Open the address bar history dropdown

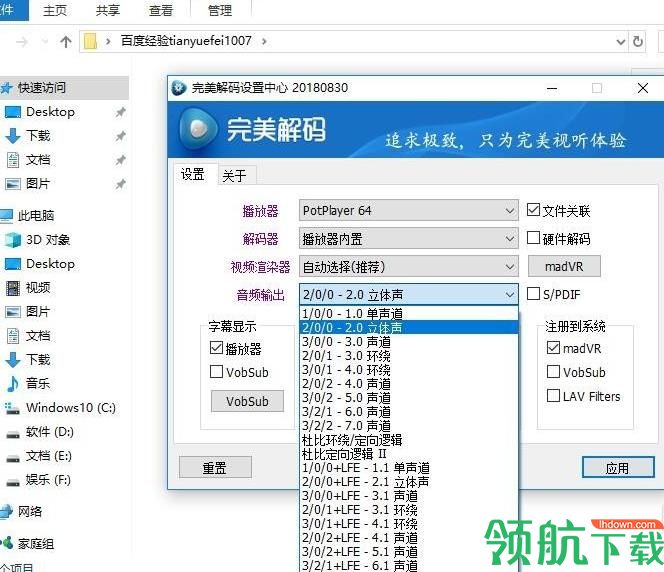(620, 41)
